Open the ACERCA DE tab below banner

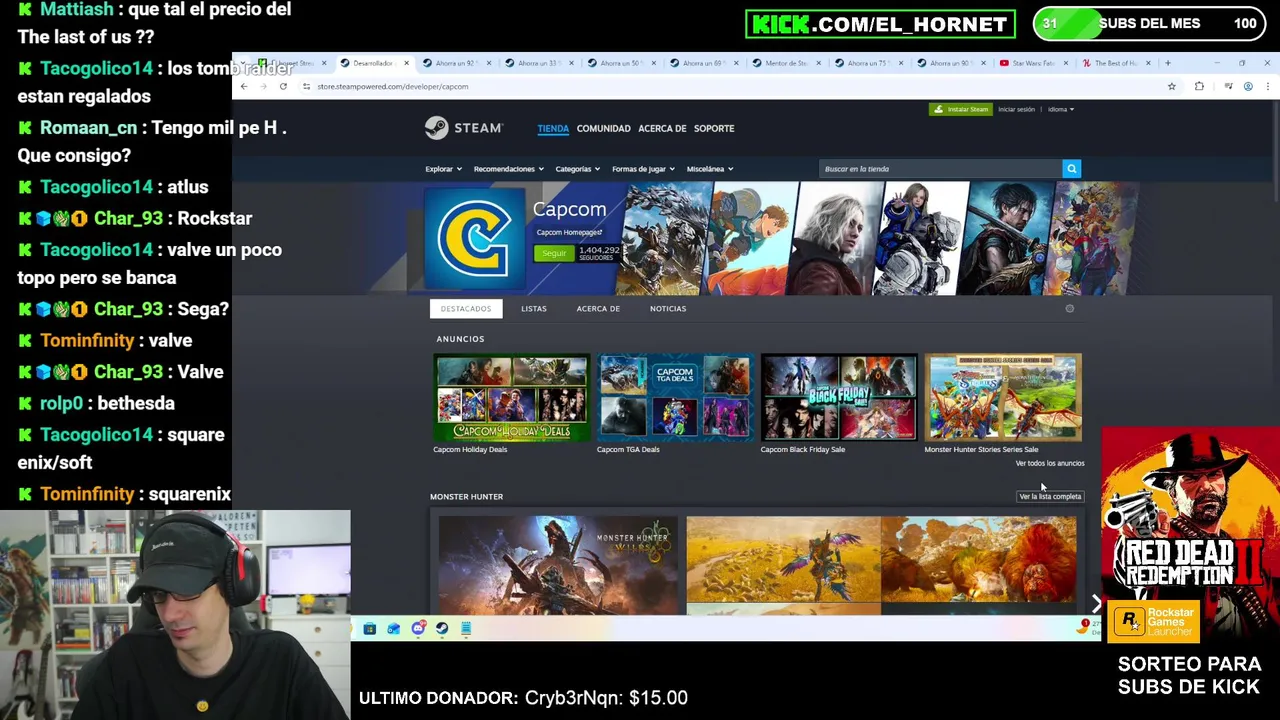click(598, 309)
